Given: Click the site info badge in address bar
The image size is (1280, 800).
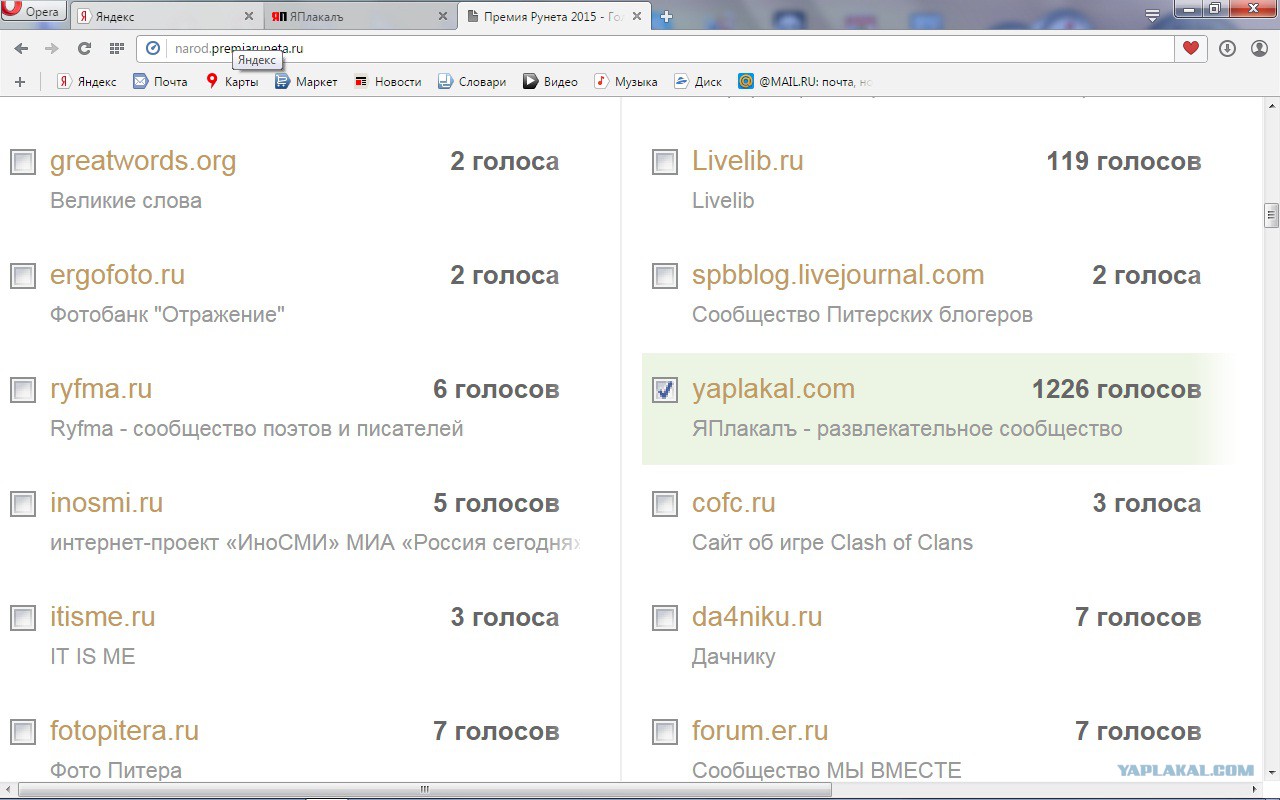Looking at the screenshot, I should click(153, 48).
